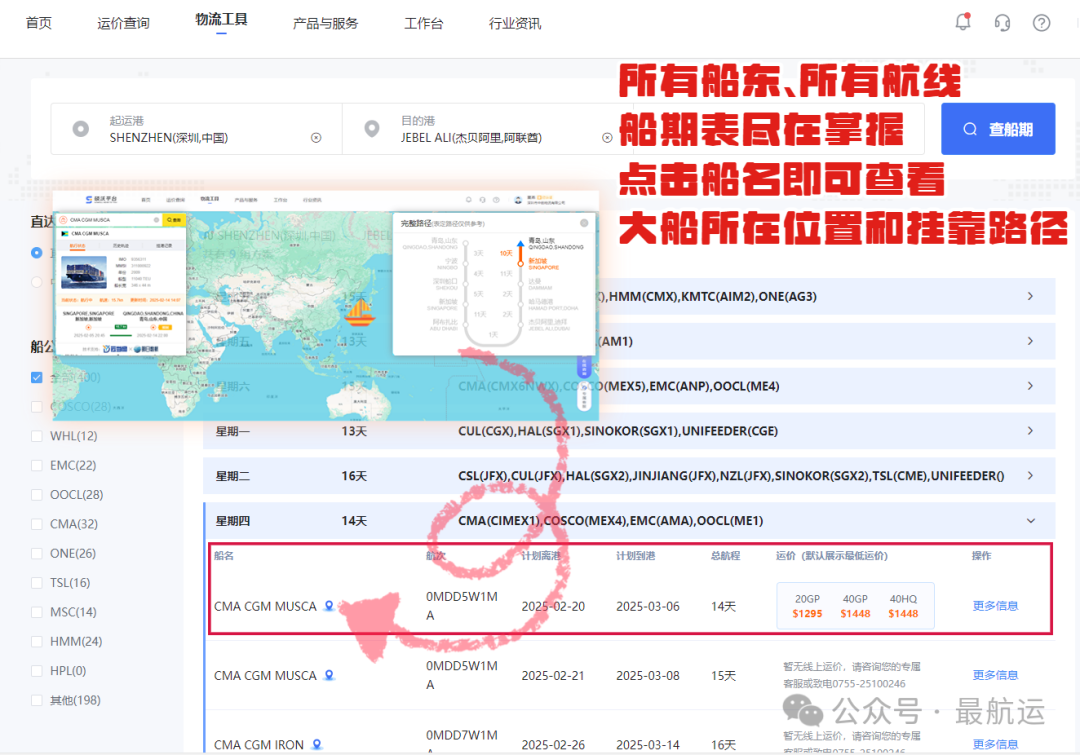
Task: Tick the MSC(14) carrier checkbox
Action: pyautogui.click(x=37, y=612)
